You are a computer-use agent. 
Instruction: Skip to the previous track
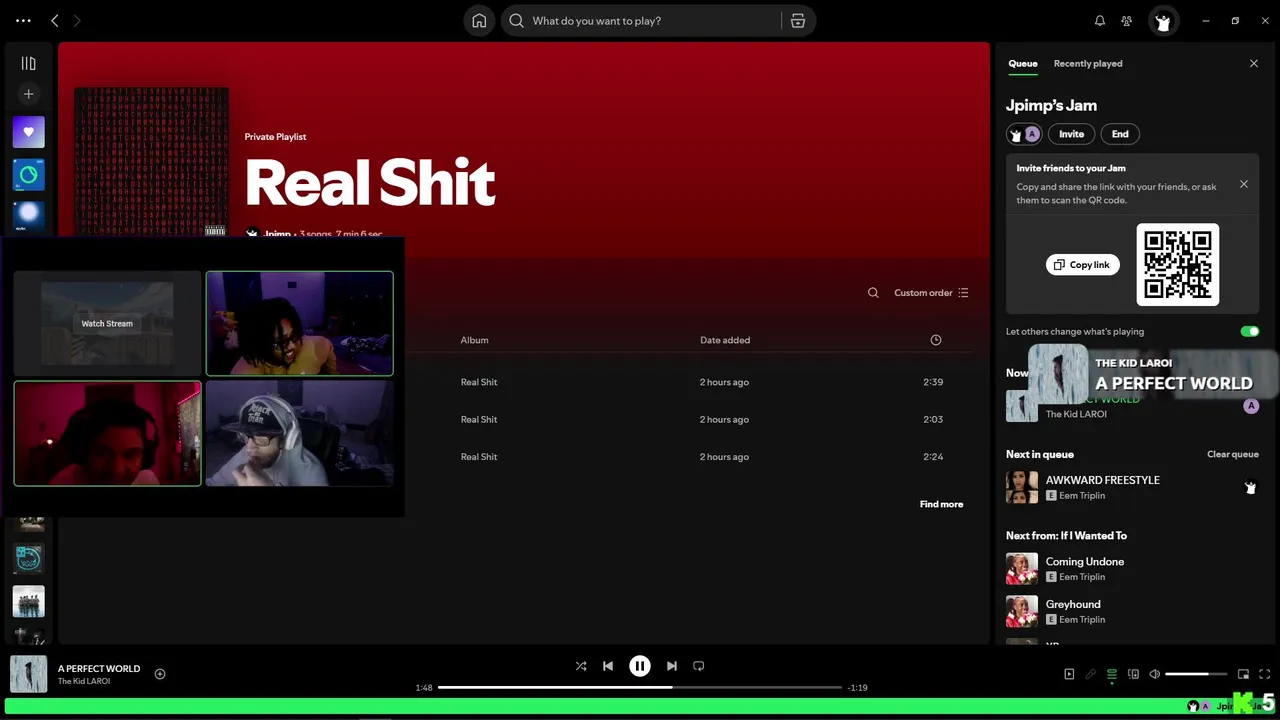pyautogui.click(x=608, y=666)
